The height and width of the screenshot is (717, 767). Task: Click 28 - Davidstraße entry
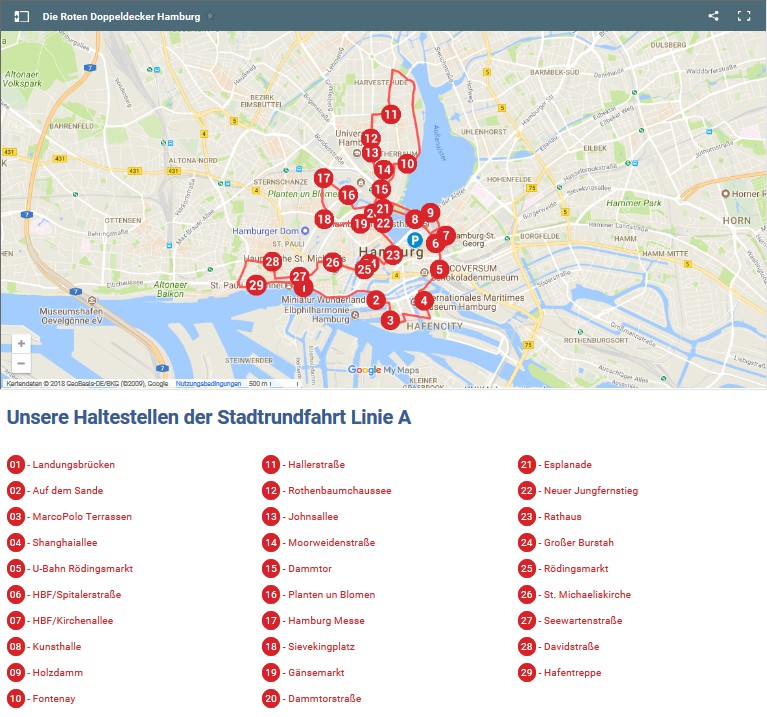[x=559, y=646]
